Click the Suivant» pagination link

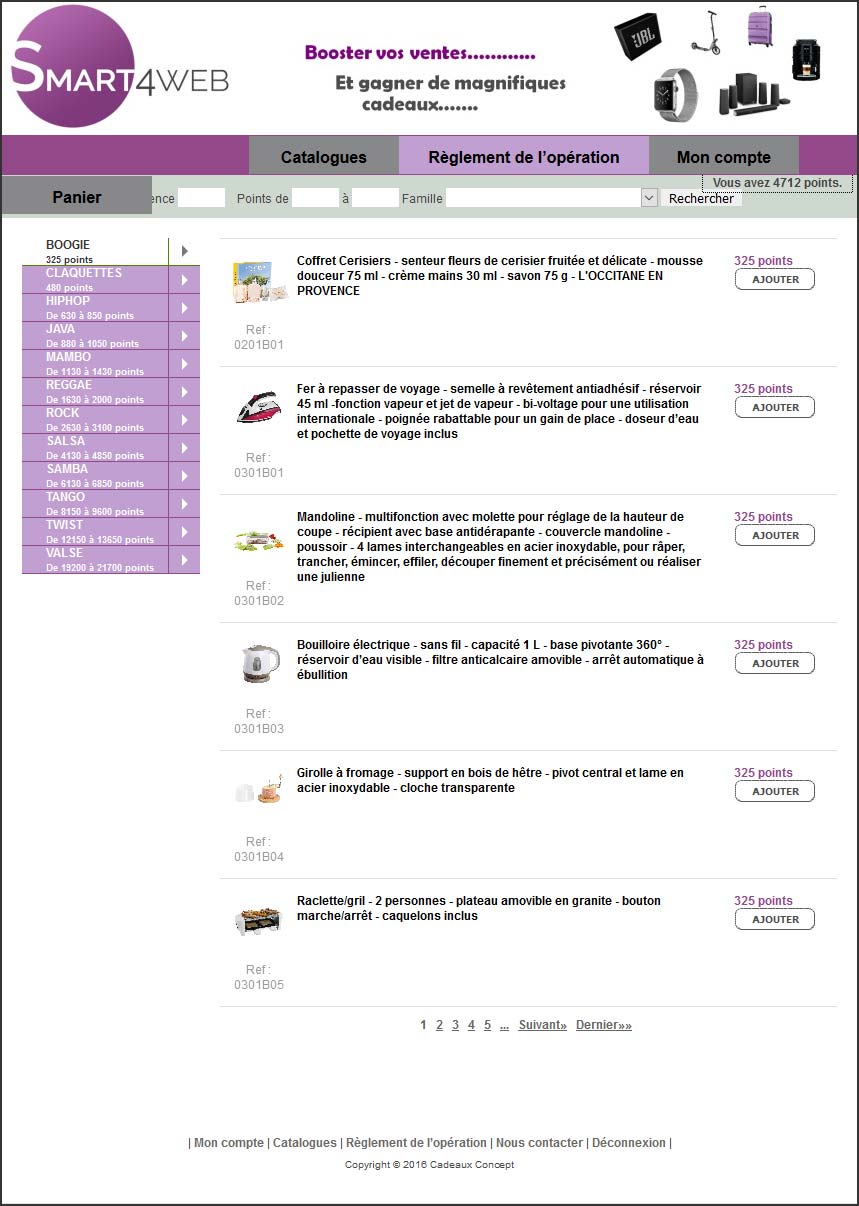coord(542,1025)
